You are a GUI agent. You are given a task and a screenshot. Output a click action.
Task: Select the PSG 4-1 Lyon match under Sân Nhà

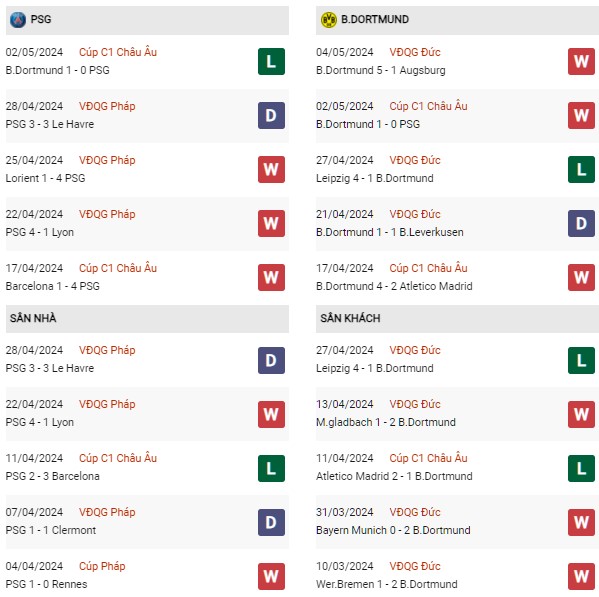[x=147, y=414]
